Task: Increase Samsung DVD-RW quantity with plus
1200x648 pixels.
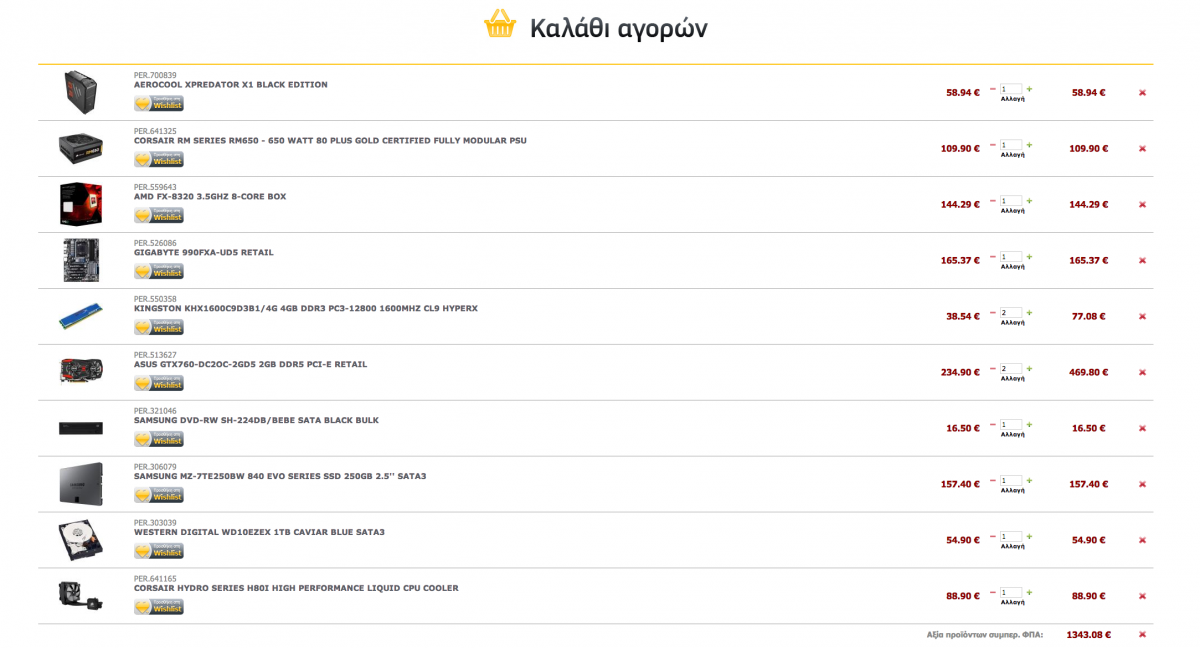Action: pyautogui.click(x=1029, y=425)
